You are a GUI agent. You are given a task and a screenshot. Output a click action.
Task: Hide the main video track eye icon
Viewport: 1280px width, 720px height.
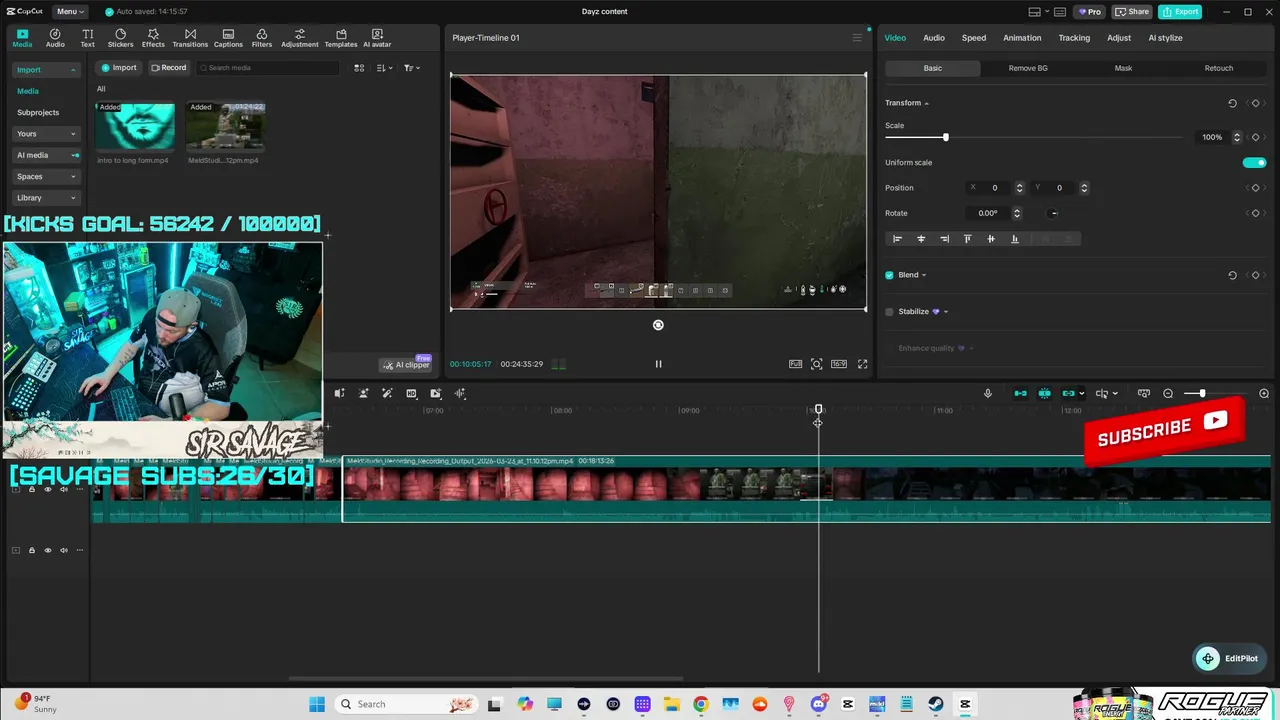click(47, 490)
